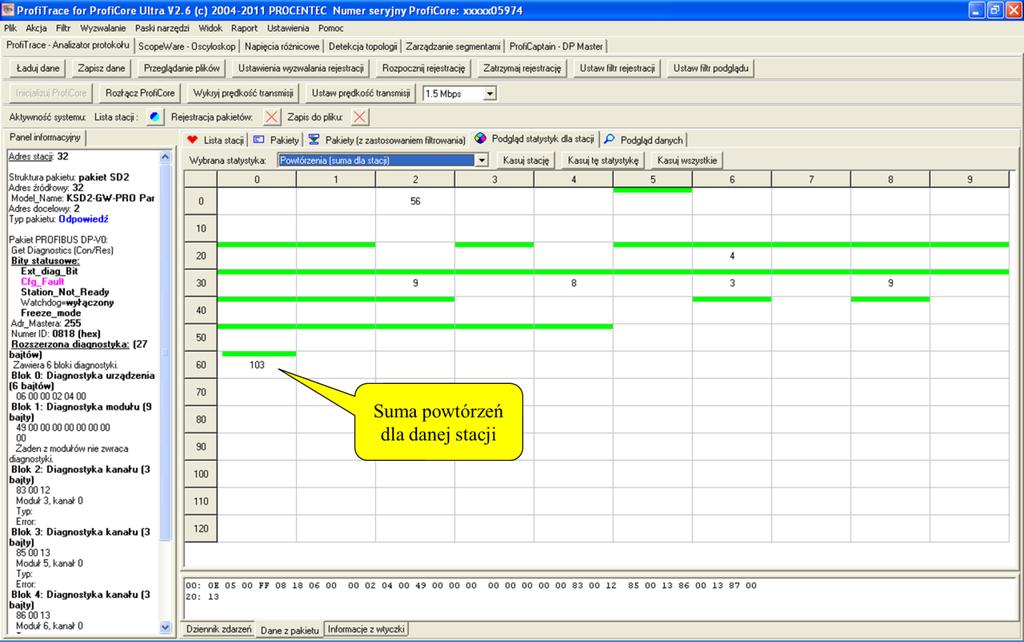Click the info panel vertical scrollbar thumb
The image size is (1024, 642).
pyautogui.click(x=165, y=353)
